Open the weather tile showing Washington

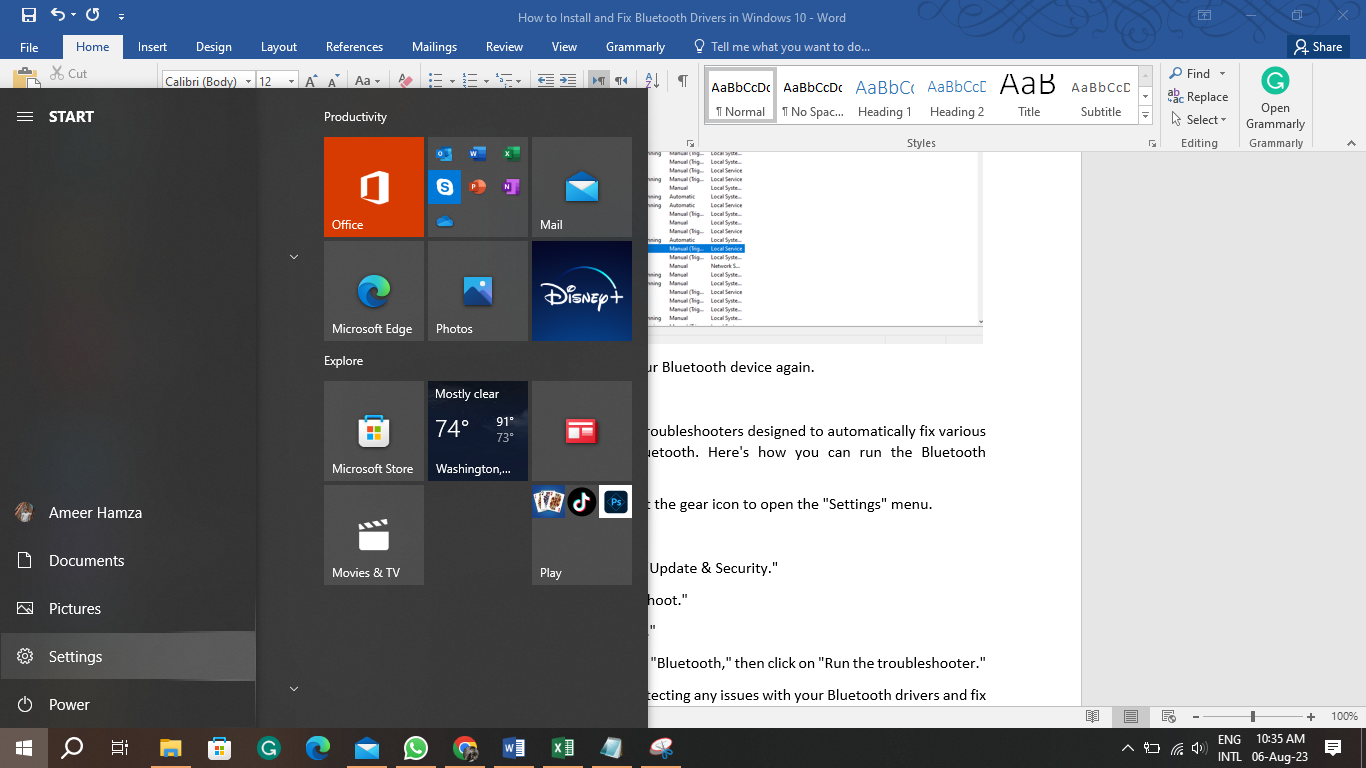(478, 431)
